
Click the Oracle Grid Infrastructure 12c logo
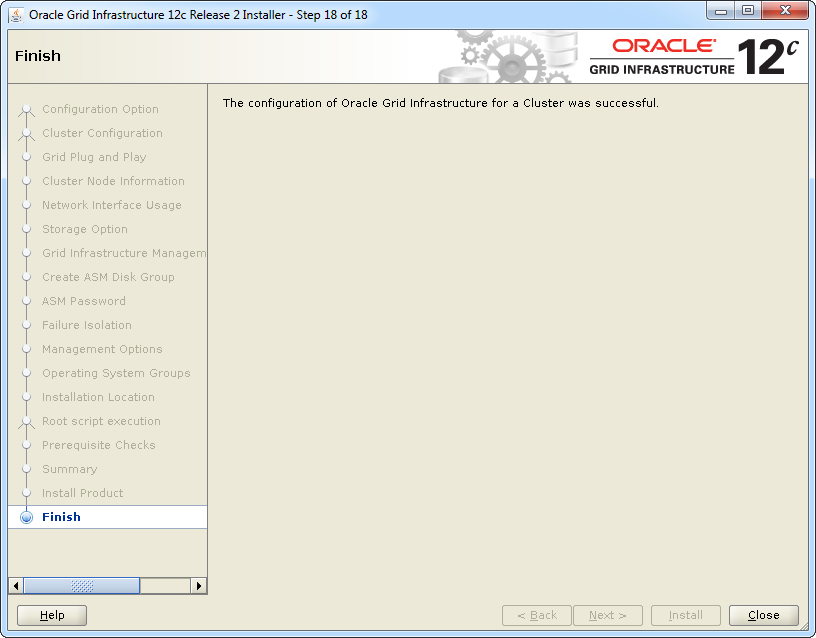694,56
